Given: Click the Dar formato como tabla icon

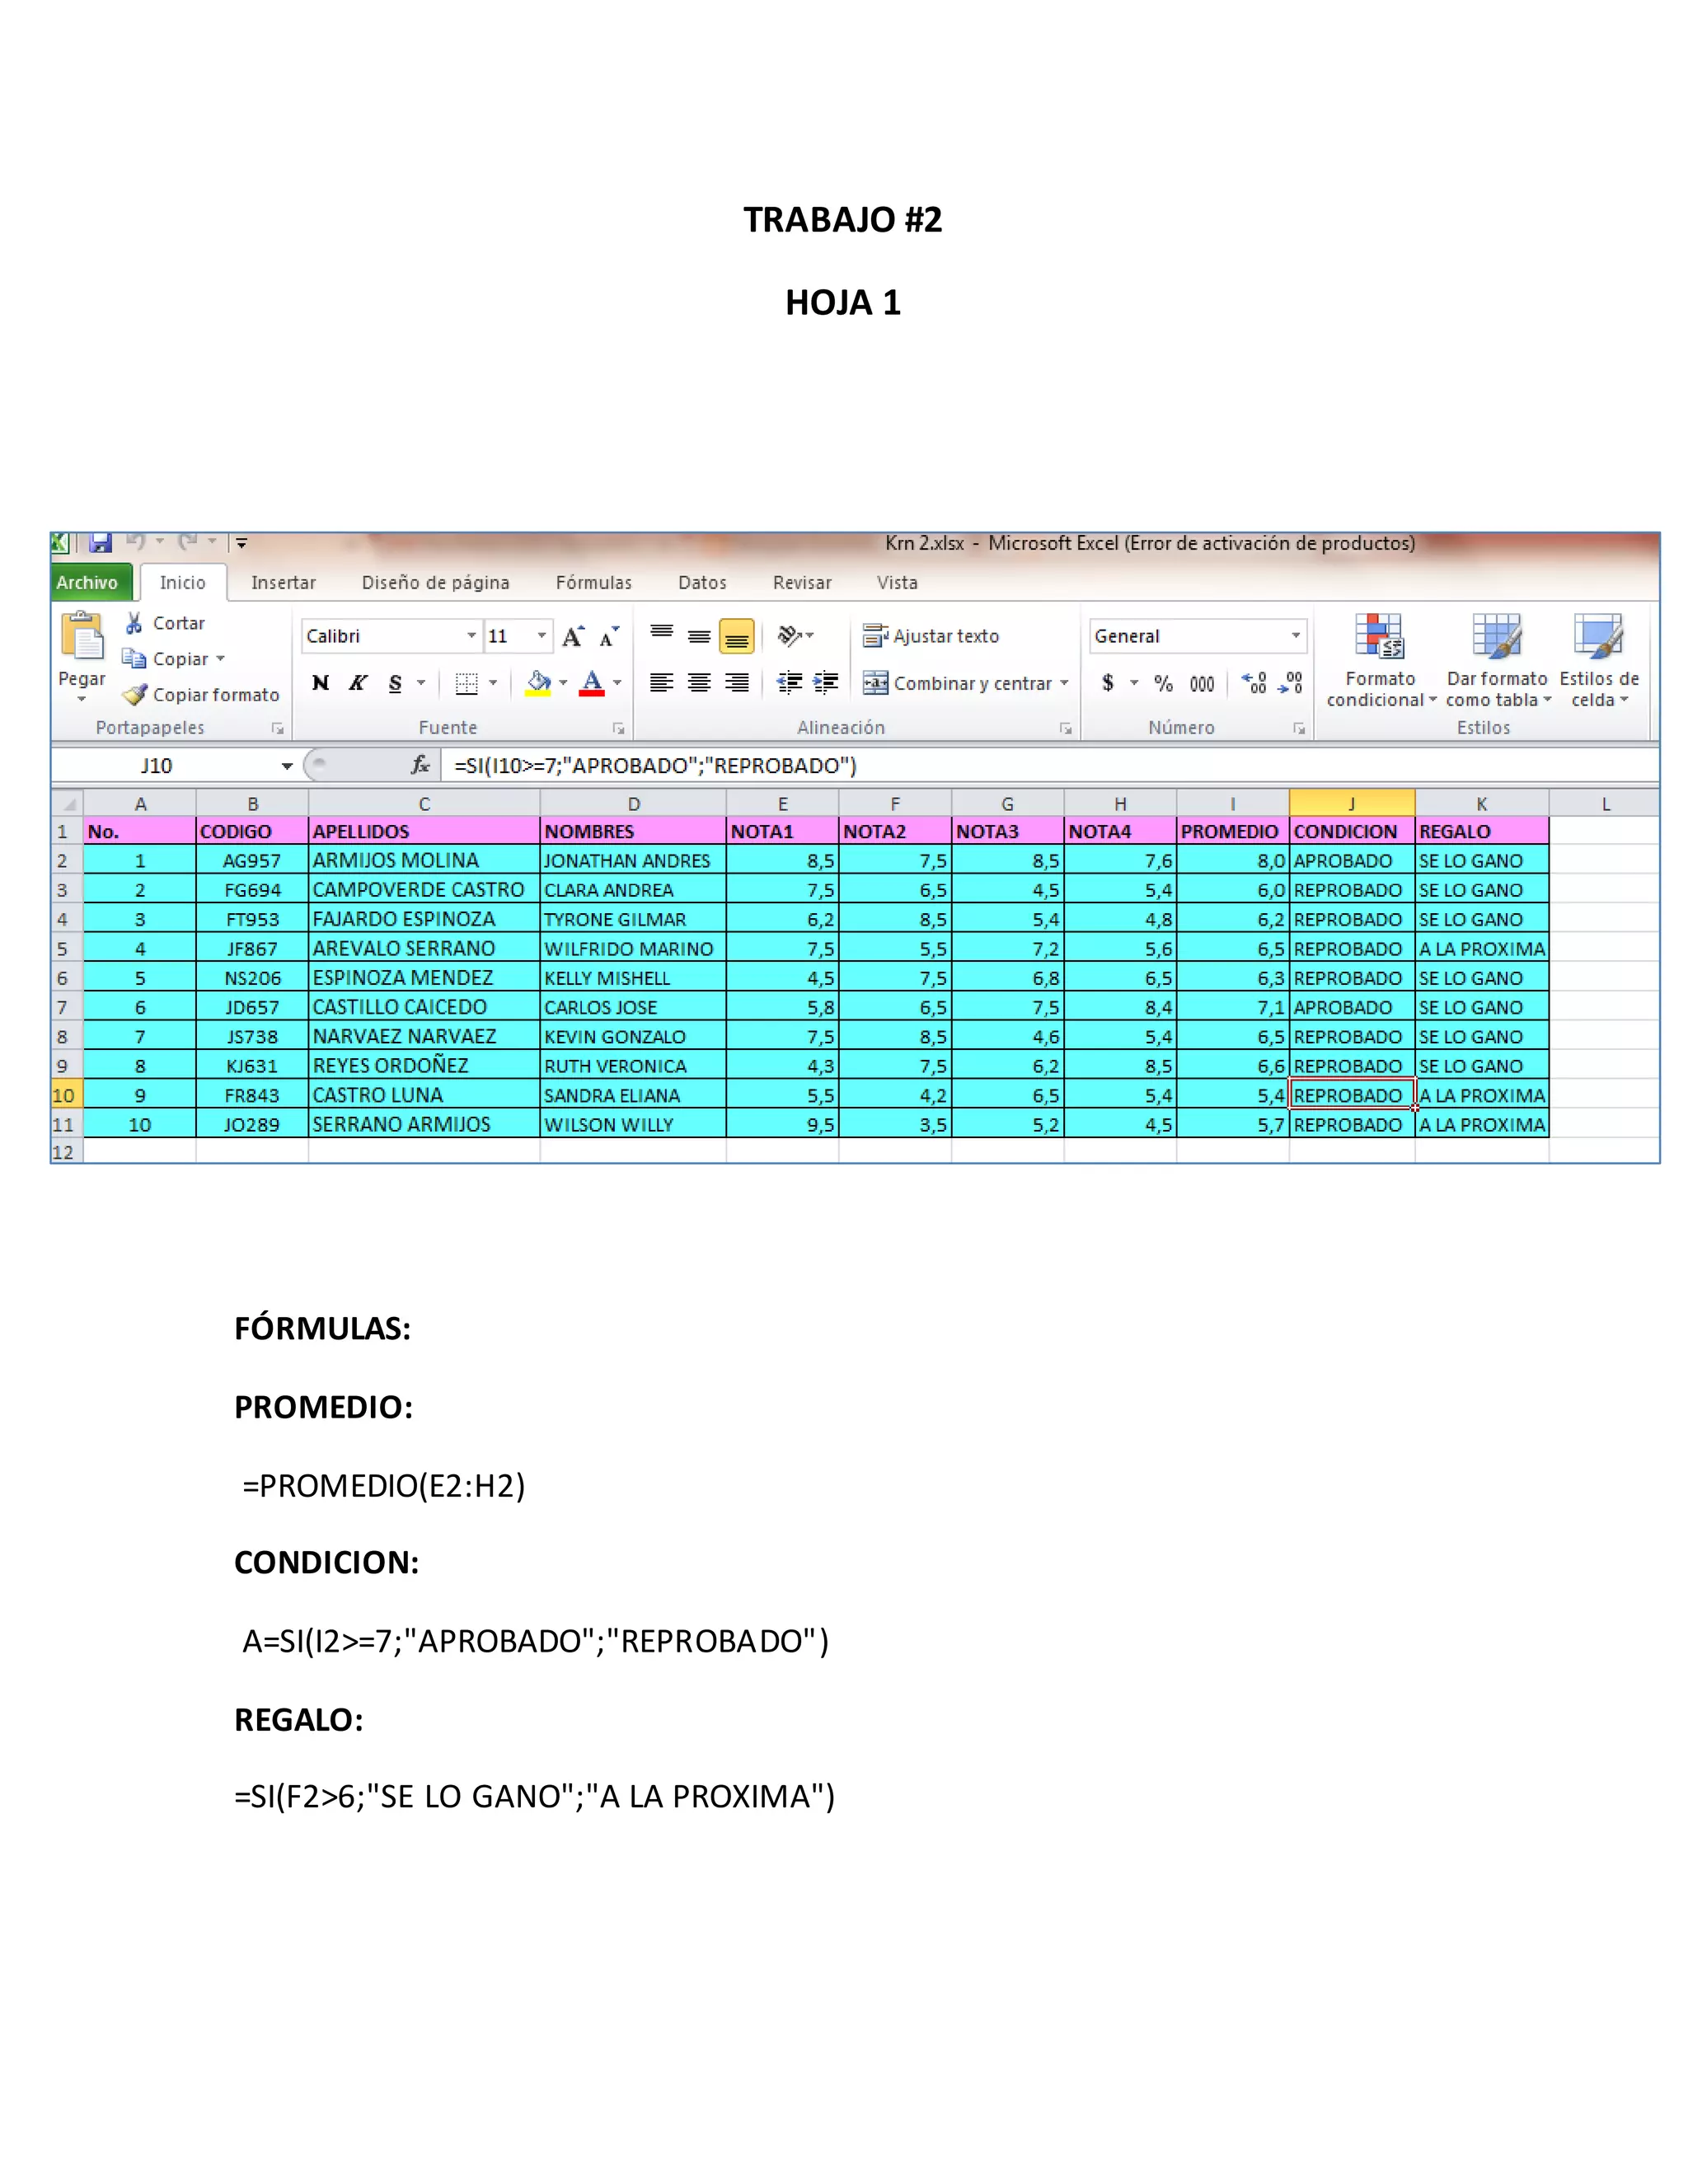Looking at the screenshot, I should (1496, 637).
